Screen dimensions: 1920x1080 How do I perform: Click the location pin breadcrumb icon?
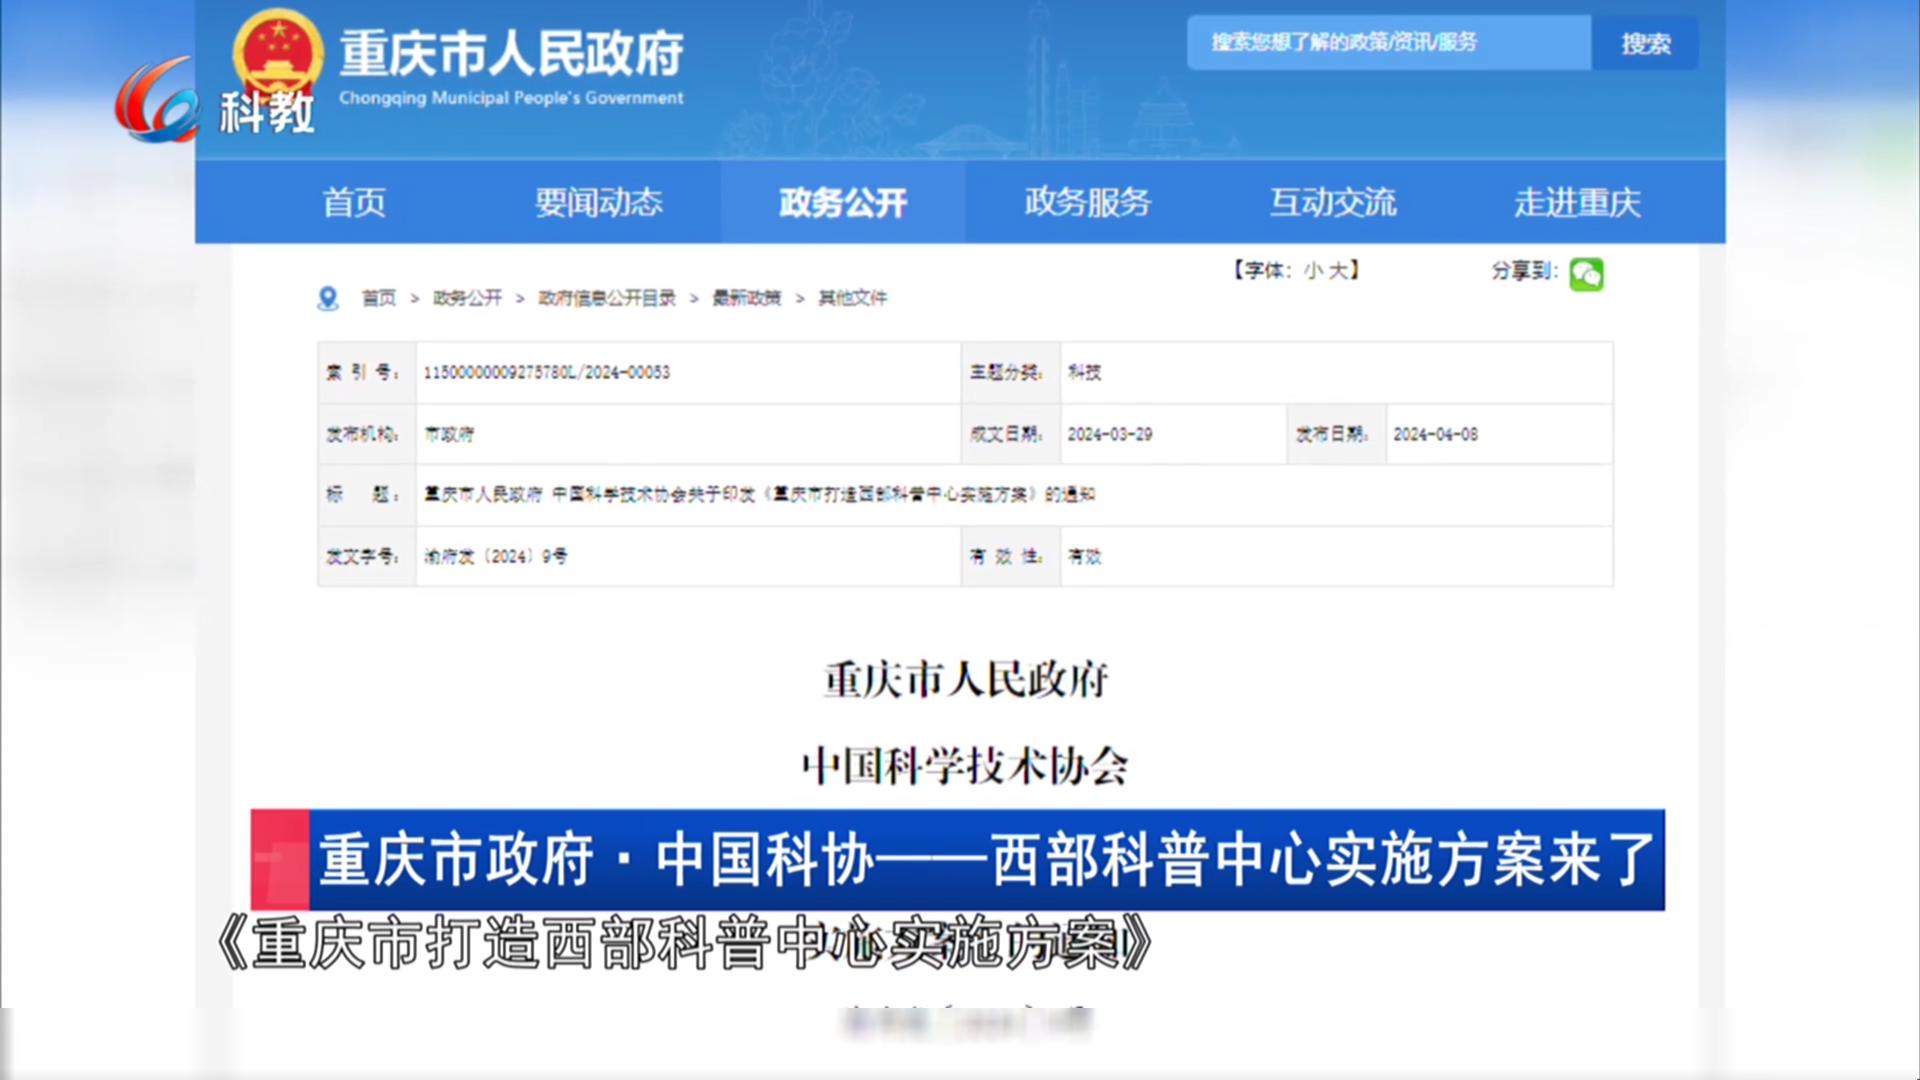click(327, 298)
